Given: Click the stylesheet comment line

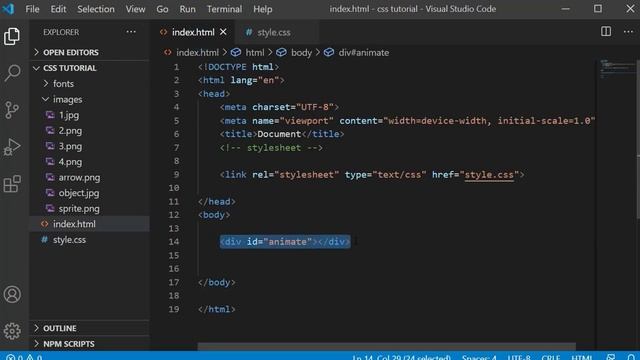Looking at the screenshot, I should click(x=271, y=148).
